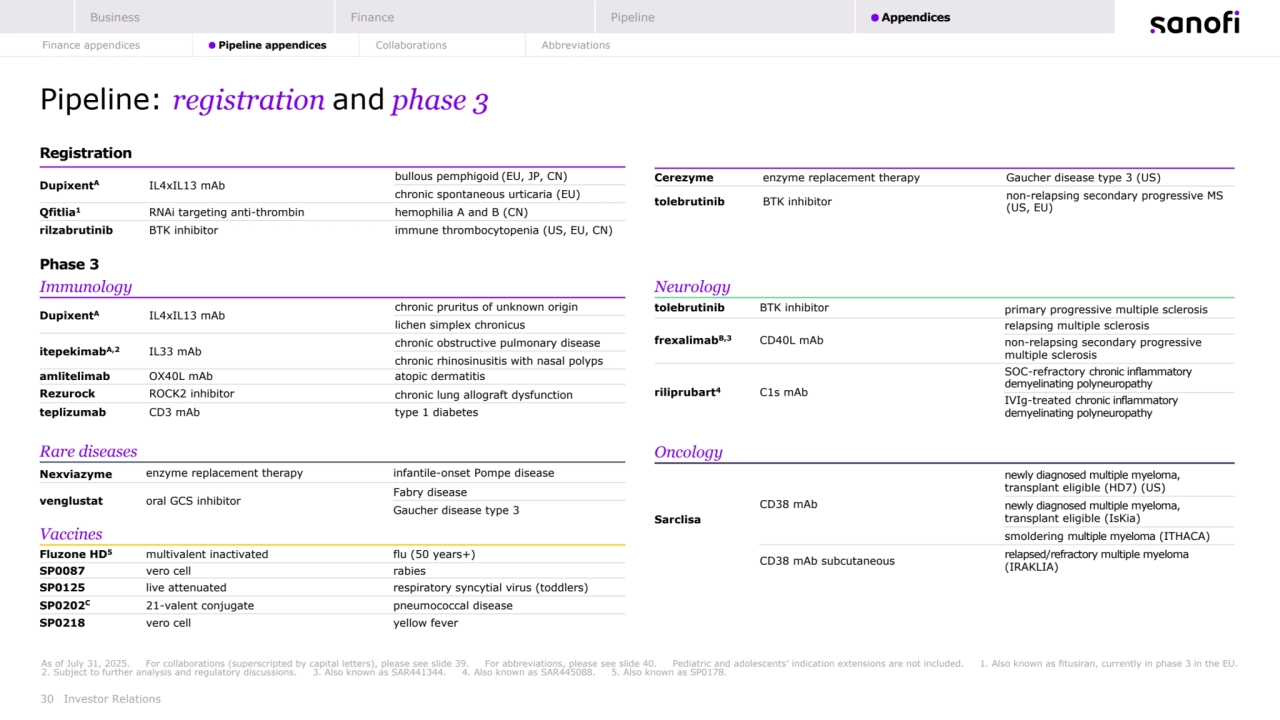Click '21-valent conjugate' cell

[x=200, y=605]
